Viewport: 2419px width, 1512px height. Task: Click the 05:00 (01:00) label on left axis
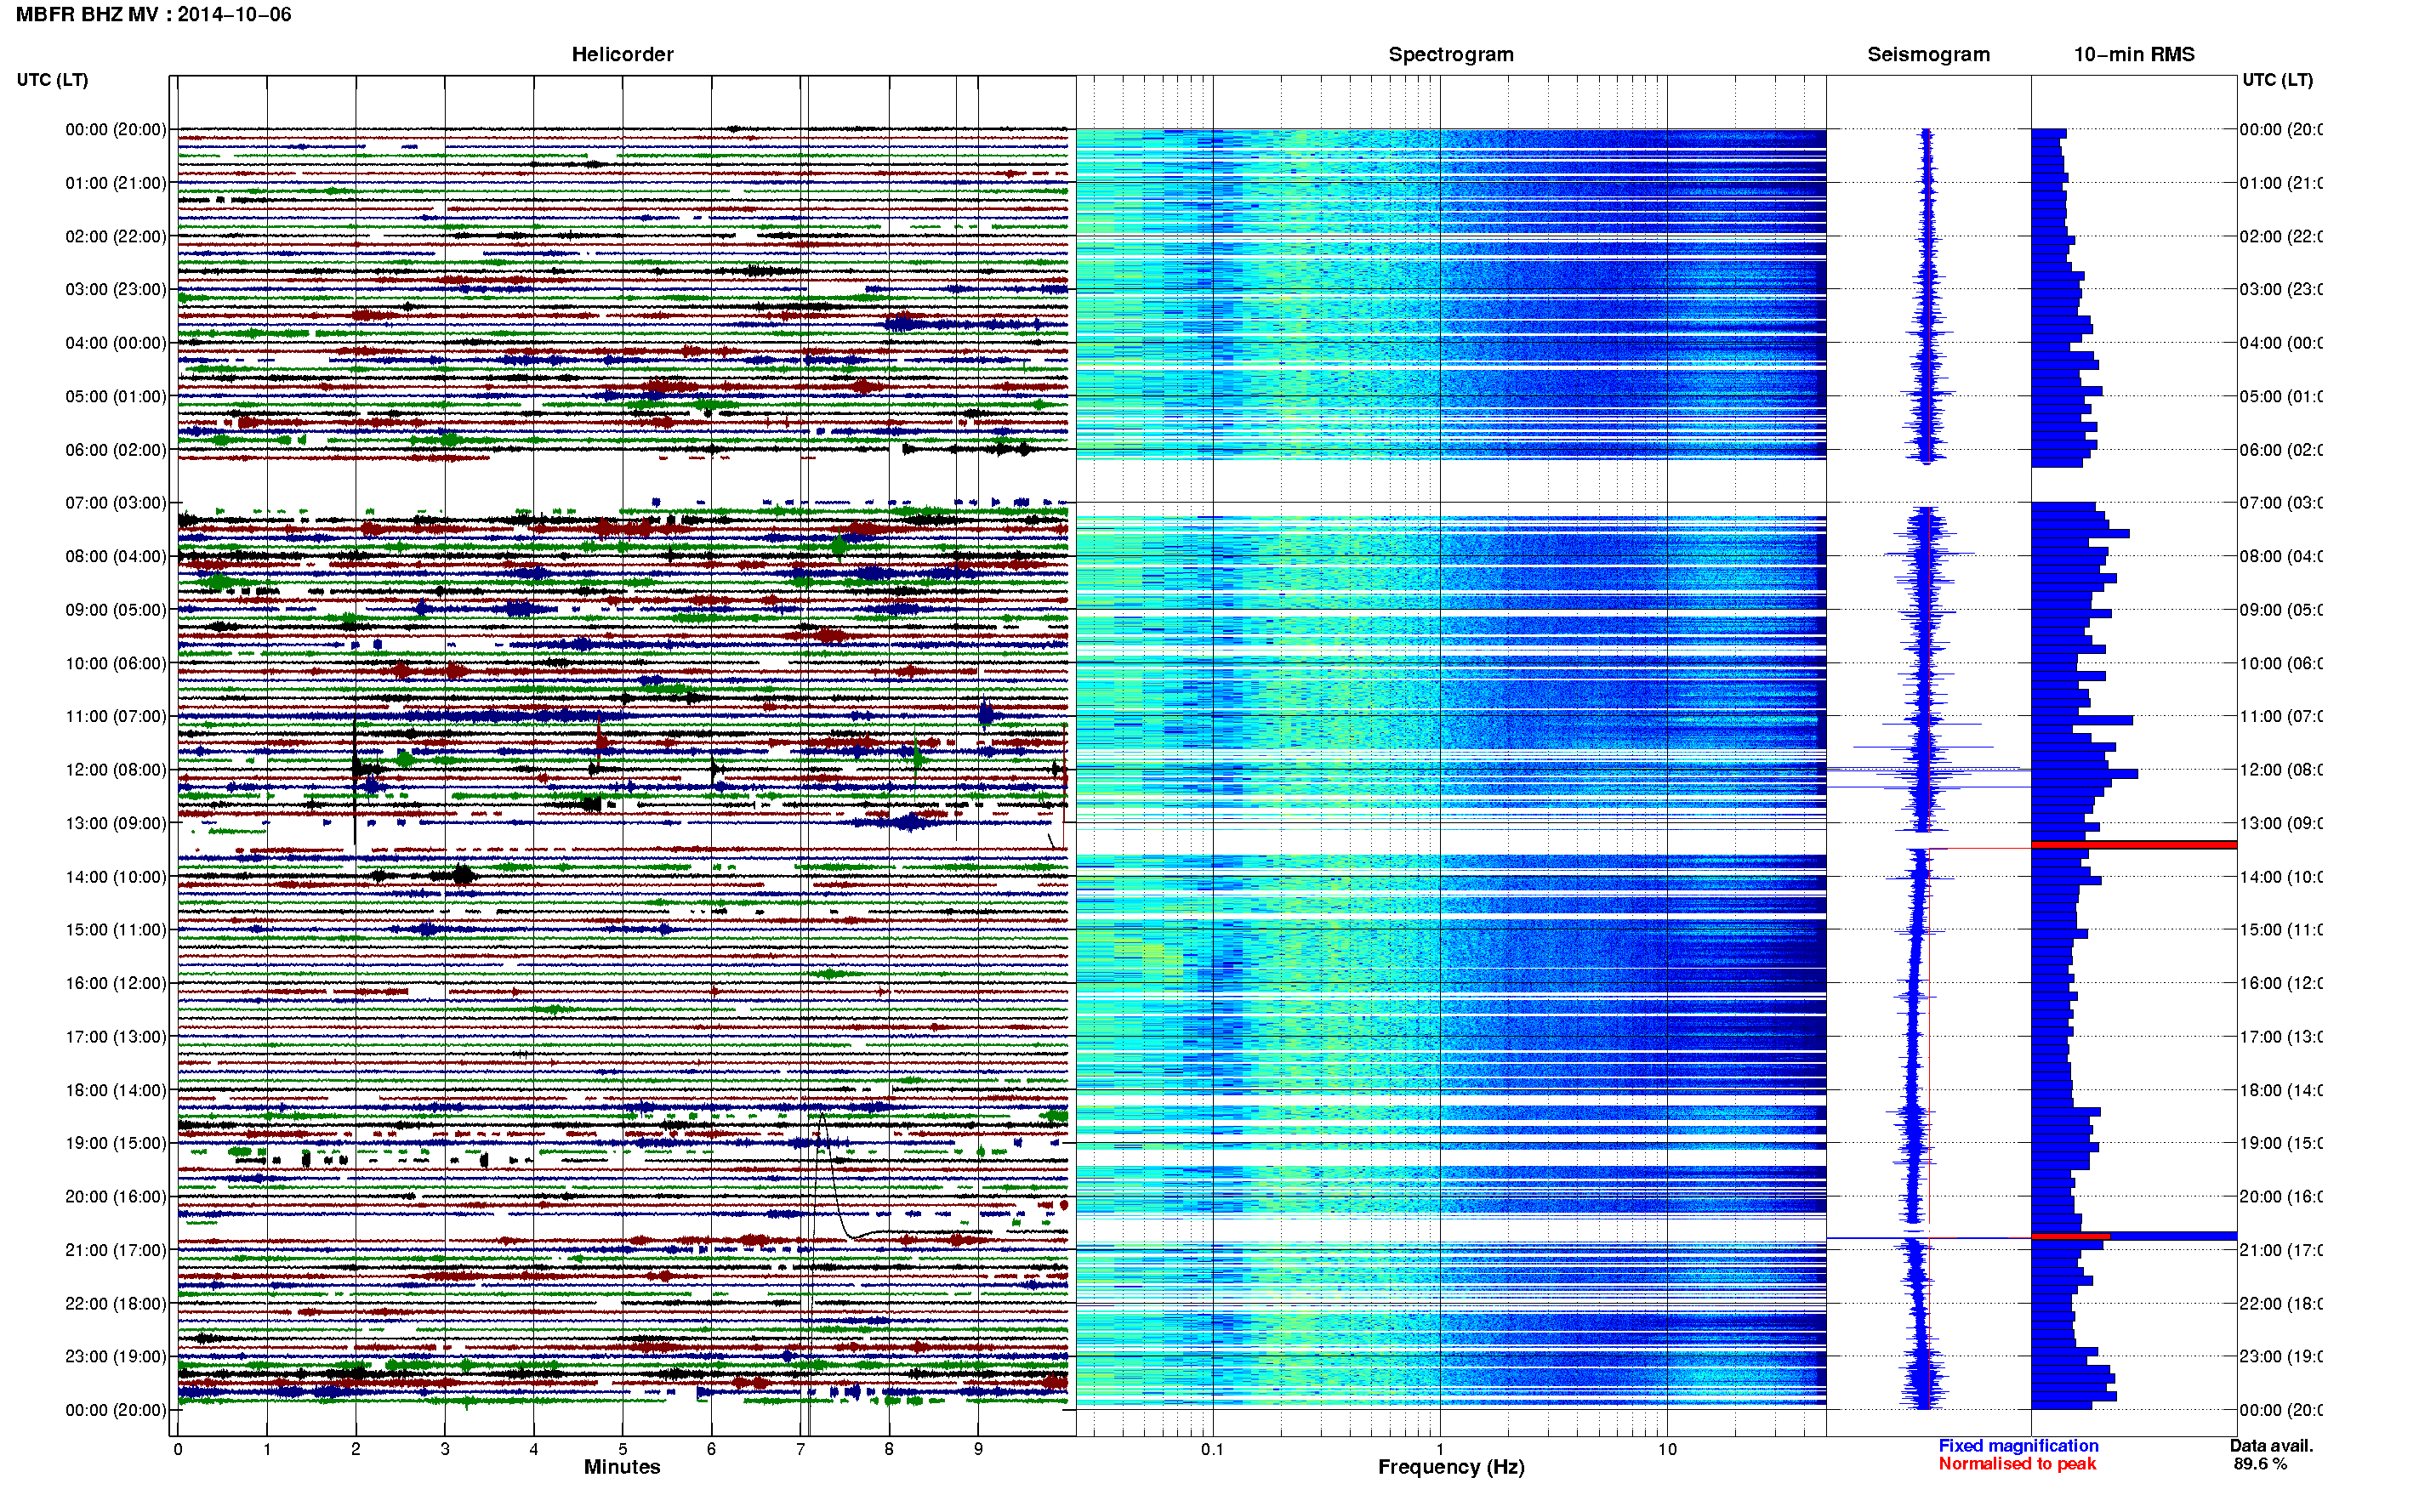[116, 397]
